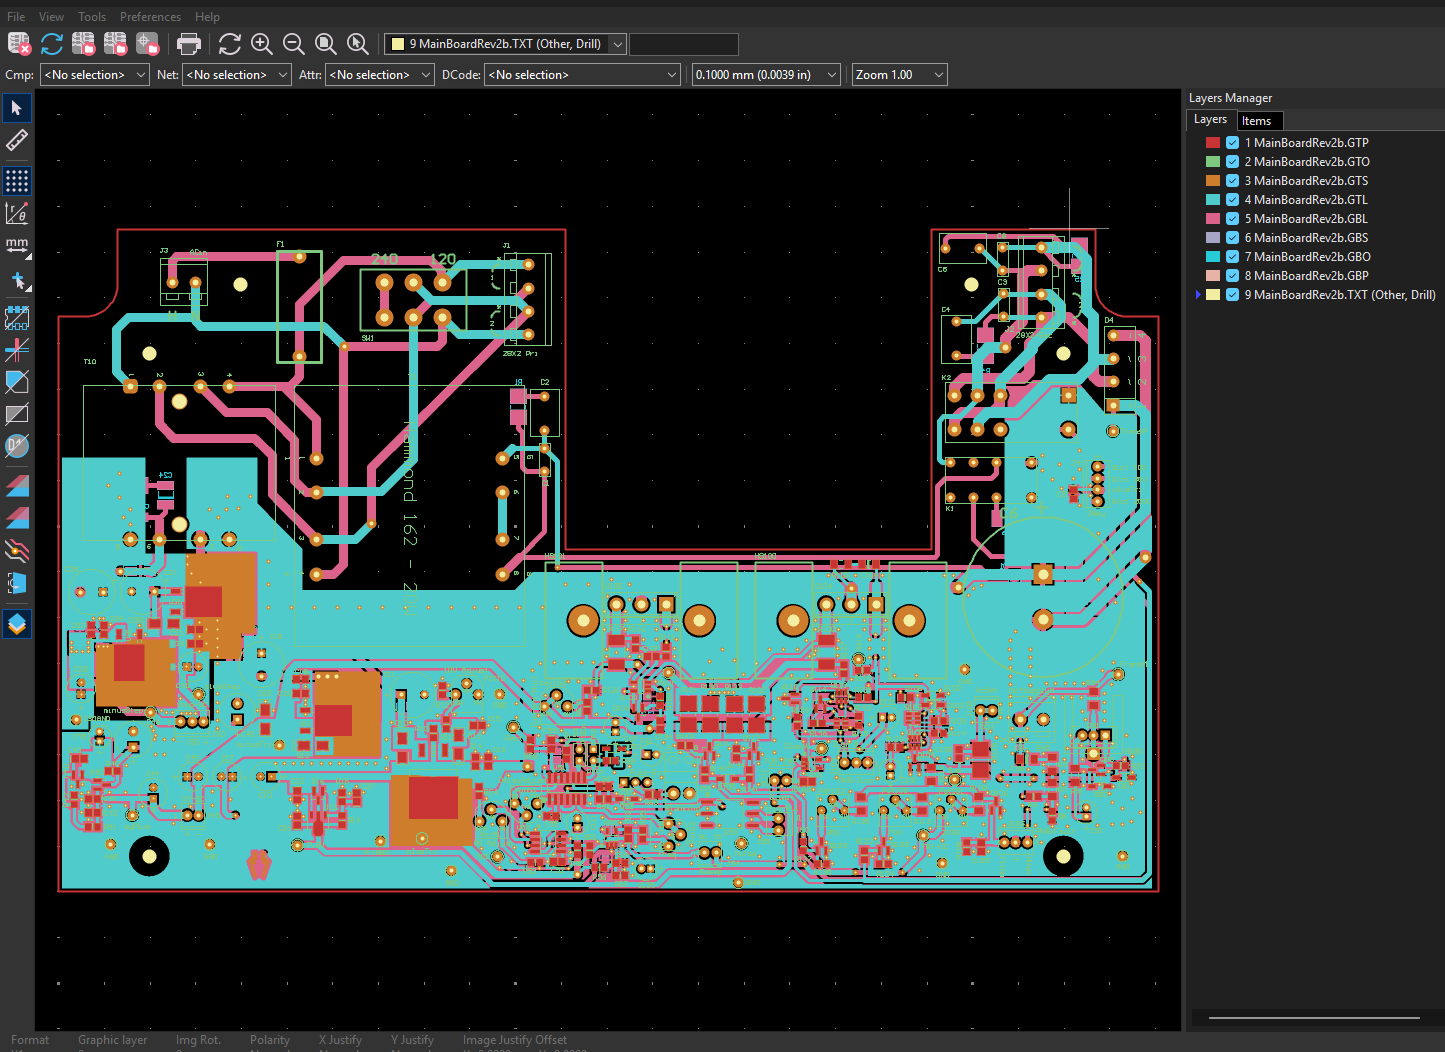The image size is (1445, 1052).
Task: Toggle visibility of MainBoardRev2b.GBO layer
Action: (x=1233, y=257)
